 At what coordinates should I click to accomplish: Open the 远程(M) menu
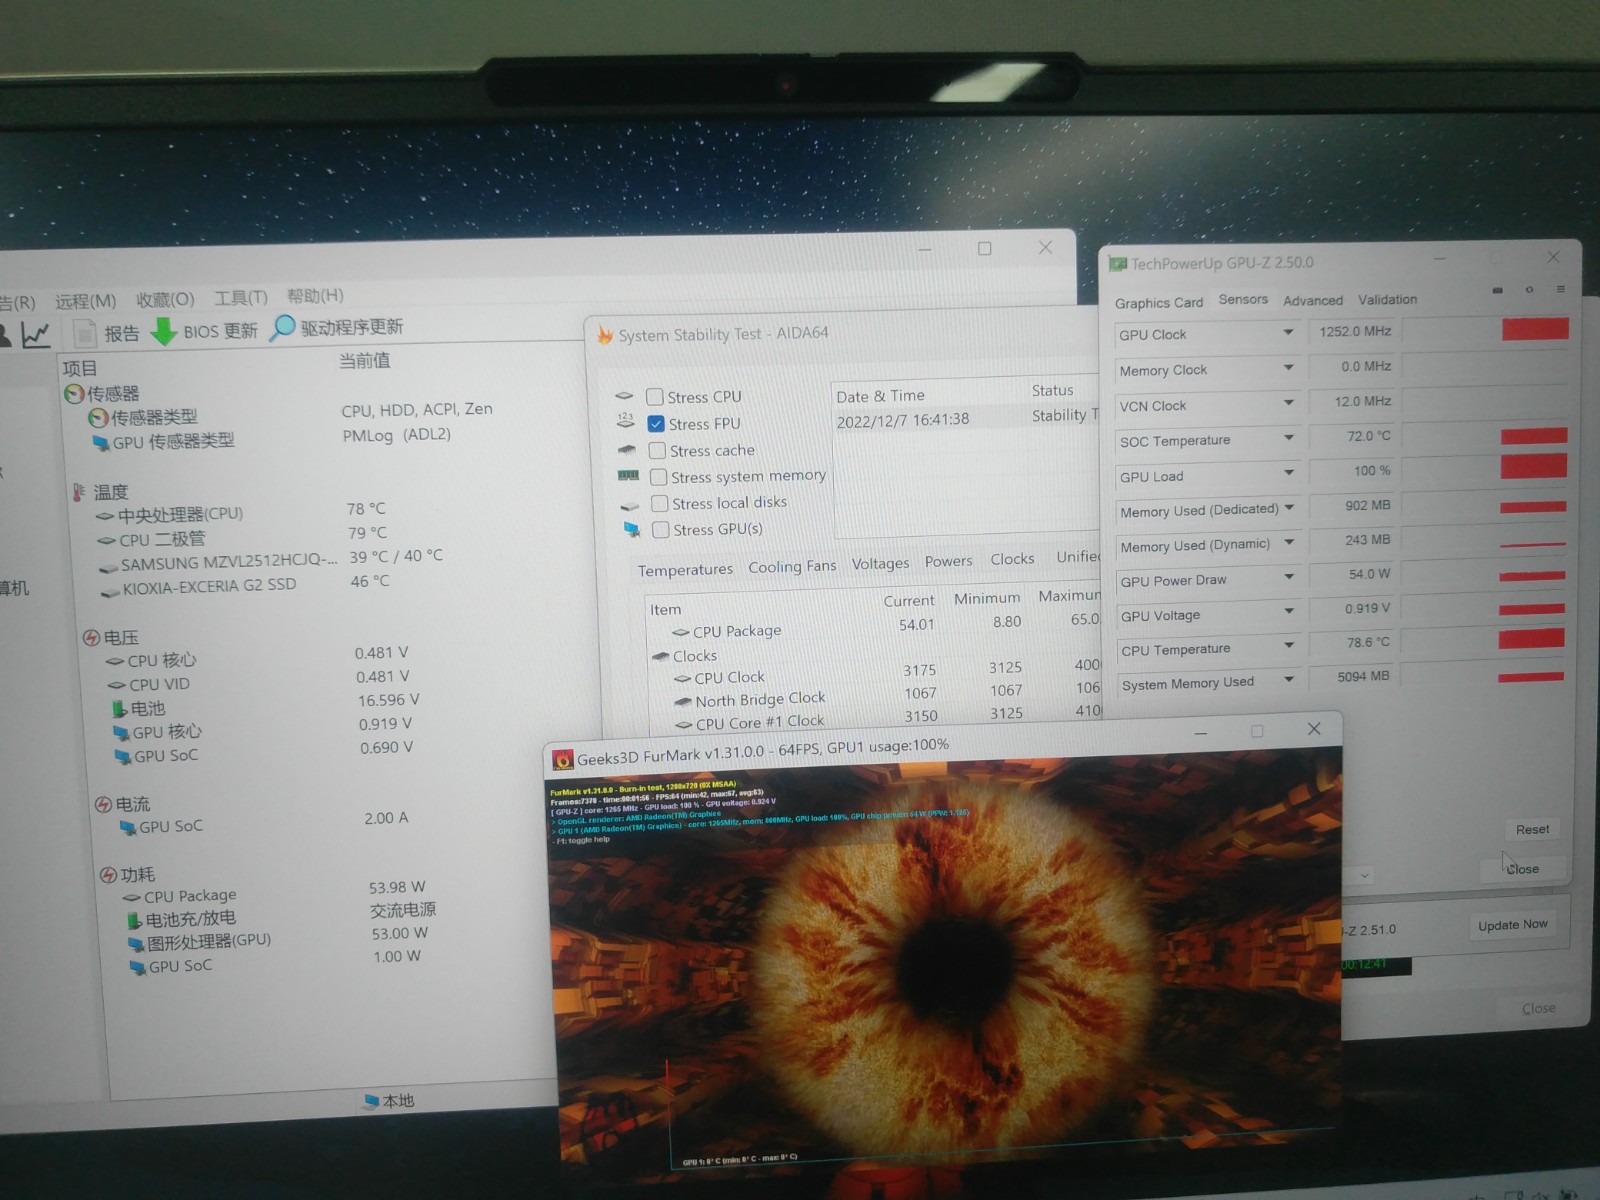point(85,301)
